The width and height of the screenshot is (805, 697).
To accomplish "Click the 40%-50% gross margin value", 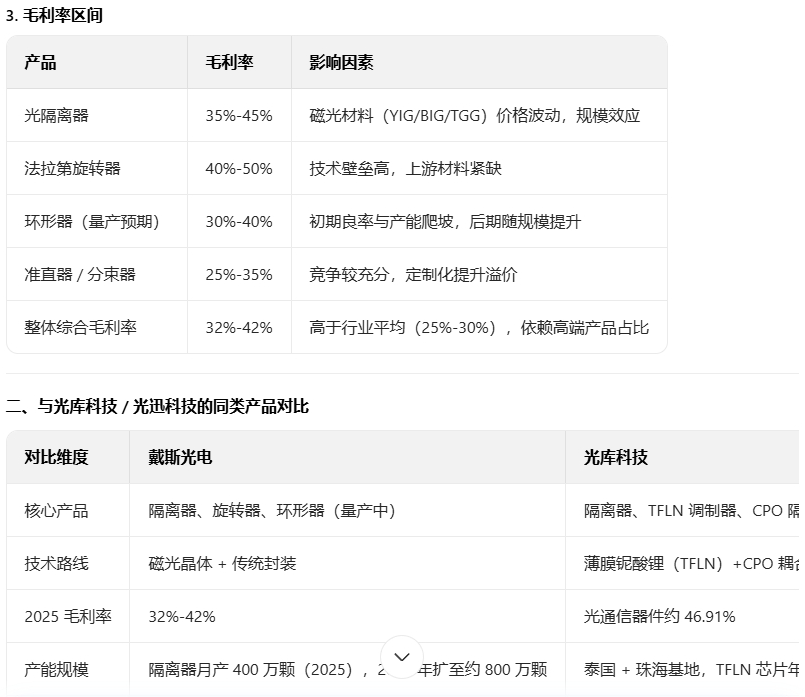I will (239, 169).
